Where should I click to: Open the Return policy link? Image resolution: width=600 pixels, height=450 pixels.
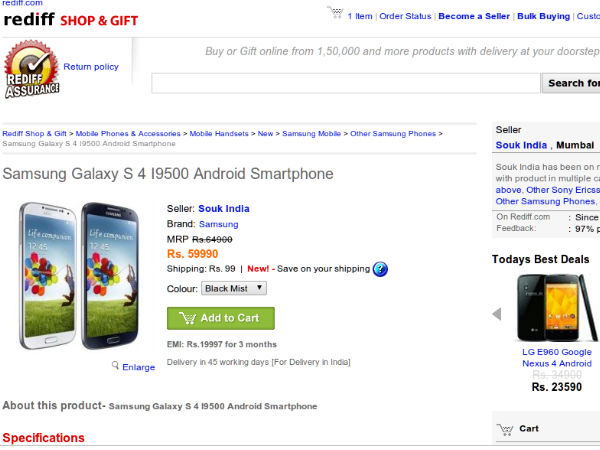(91, 67)
